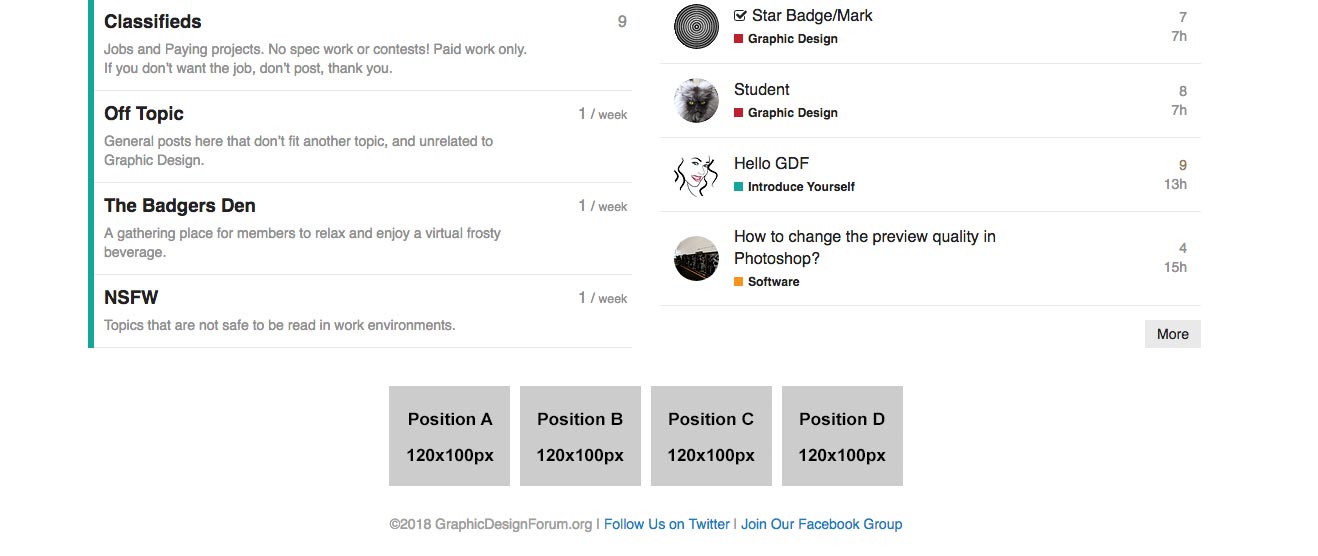
Task: Open the Hello GDF topic
Action: click(x=771, y=164)
